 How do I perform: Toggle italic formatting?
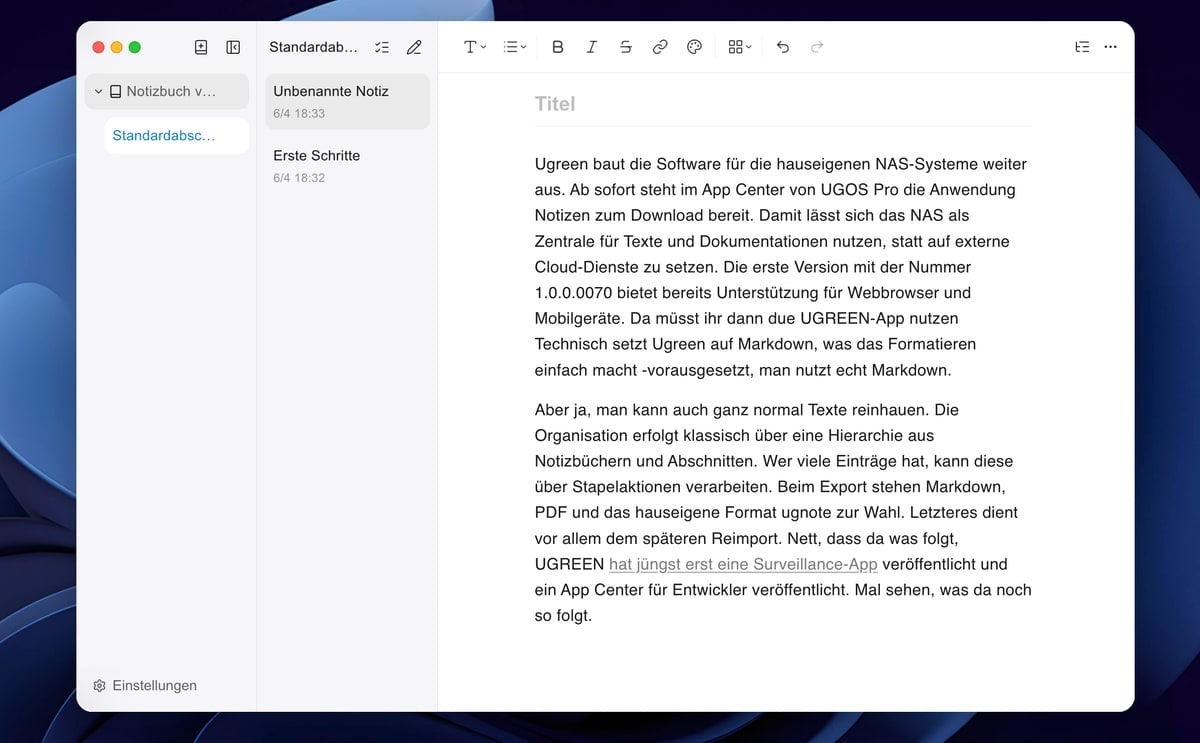click(592, 47)
